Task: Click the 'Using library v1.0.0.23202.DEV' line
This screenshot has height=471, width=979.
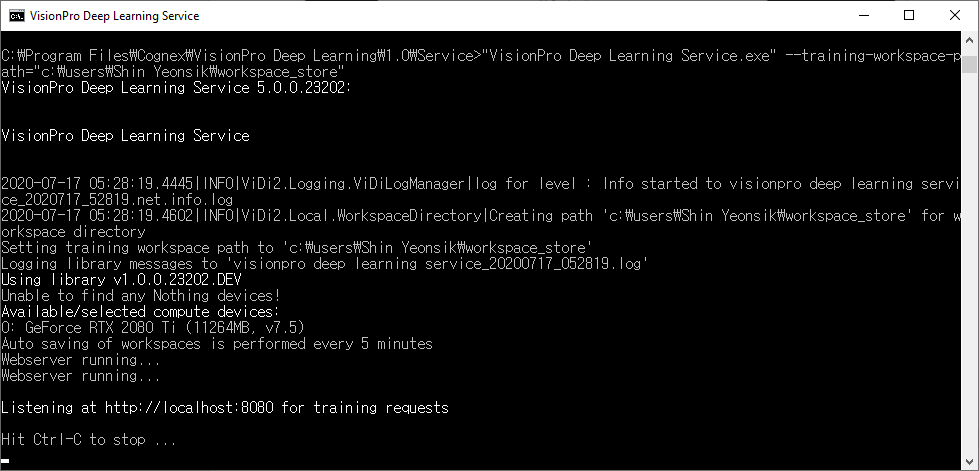Action: pos(121,279)
